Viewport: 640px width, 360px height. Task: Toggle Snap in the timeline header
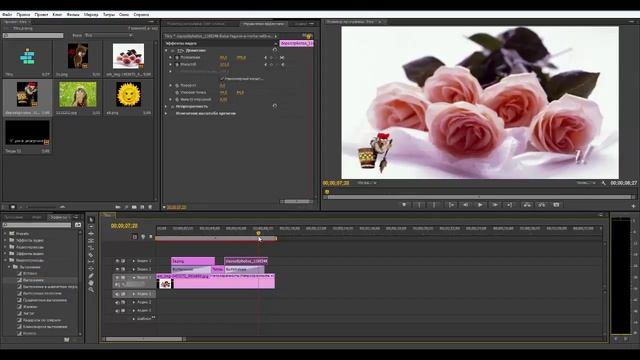pyautogui.click(x=135, y=237)
